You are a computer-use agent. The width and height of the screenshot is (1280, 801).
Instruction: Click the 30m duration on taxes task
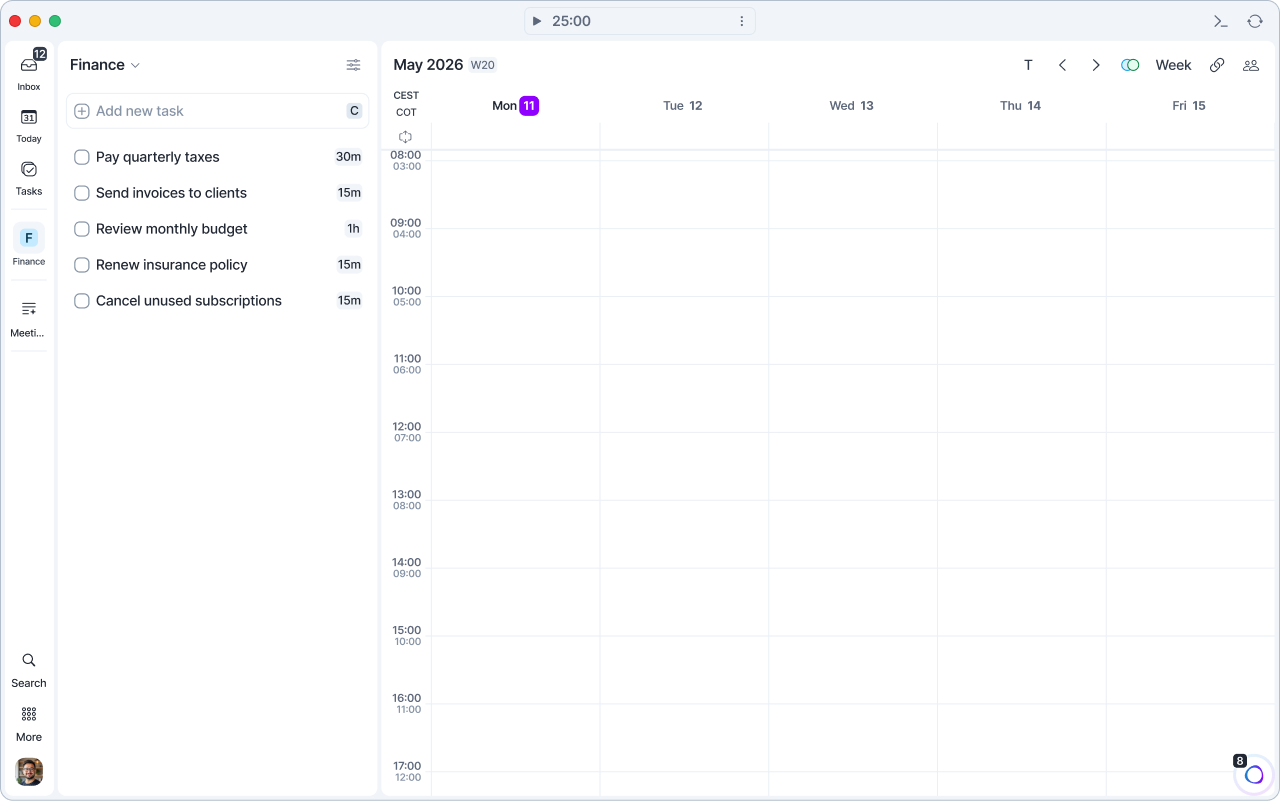(348, 157)
